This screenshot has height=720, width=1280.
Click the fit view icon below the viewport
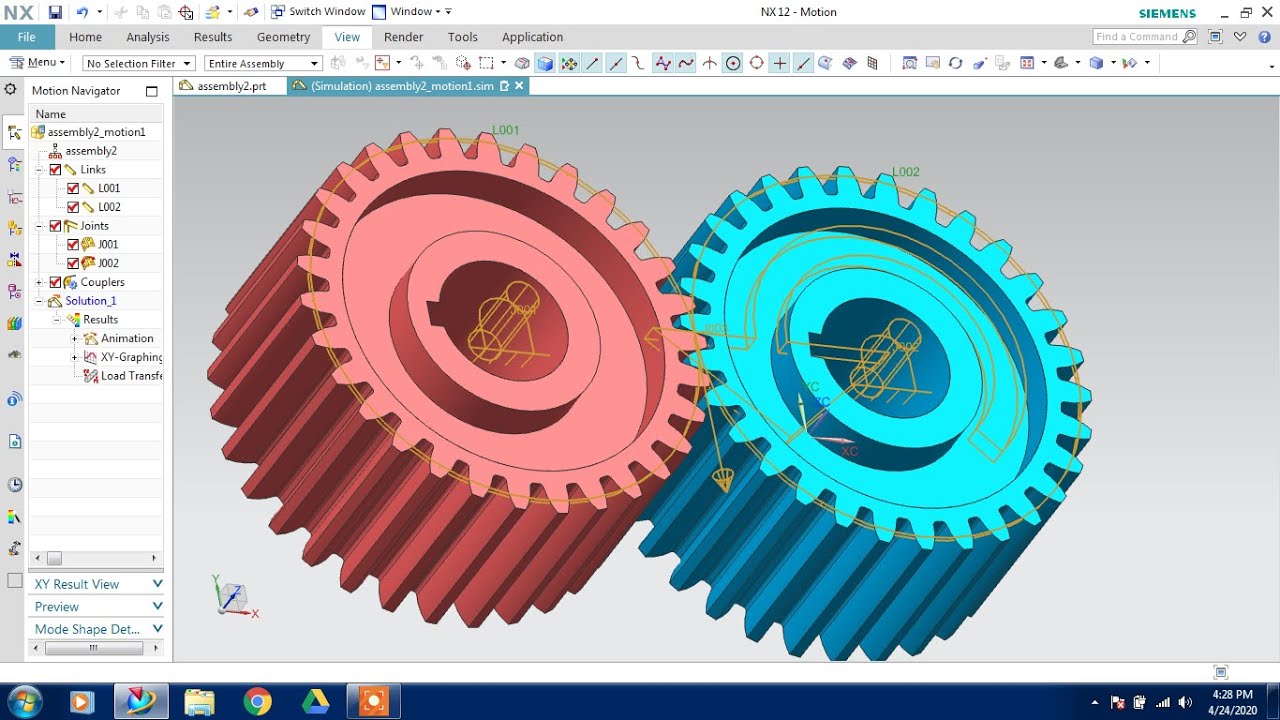point(1220,673)
